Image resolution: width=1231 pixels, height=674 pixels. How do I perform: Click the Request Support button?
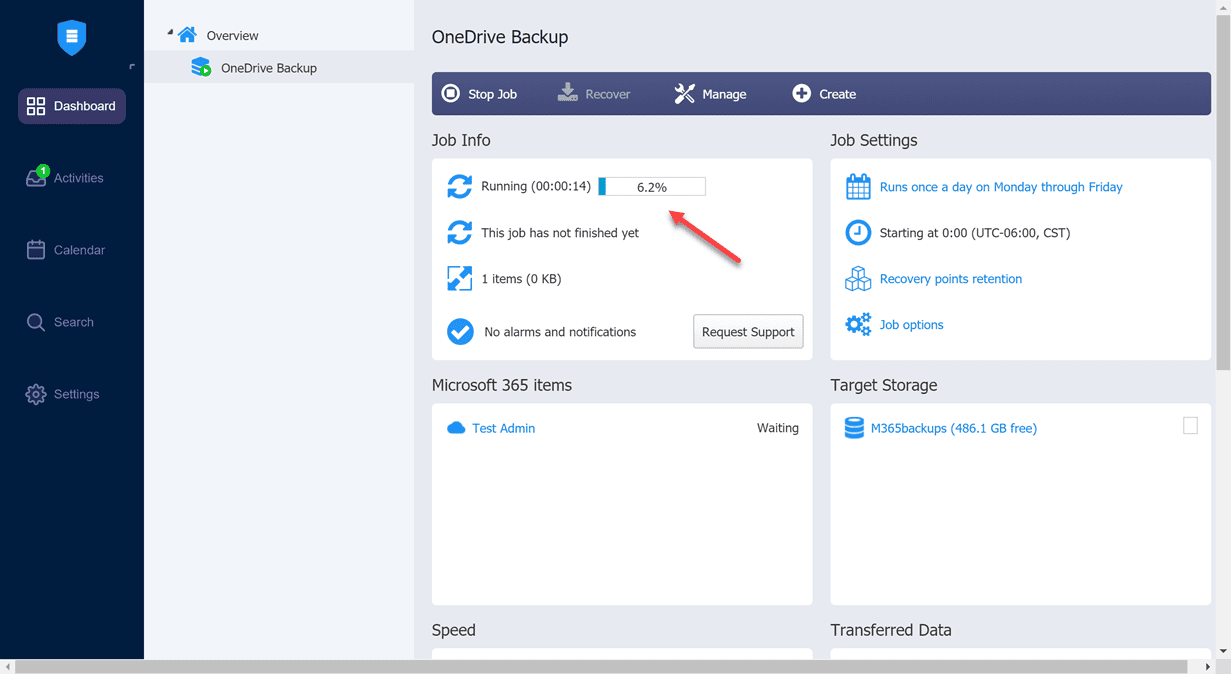[748, 332]
